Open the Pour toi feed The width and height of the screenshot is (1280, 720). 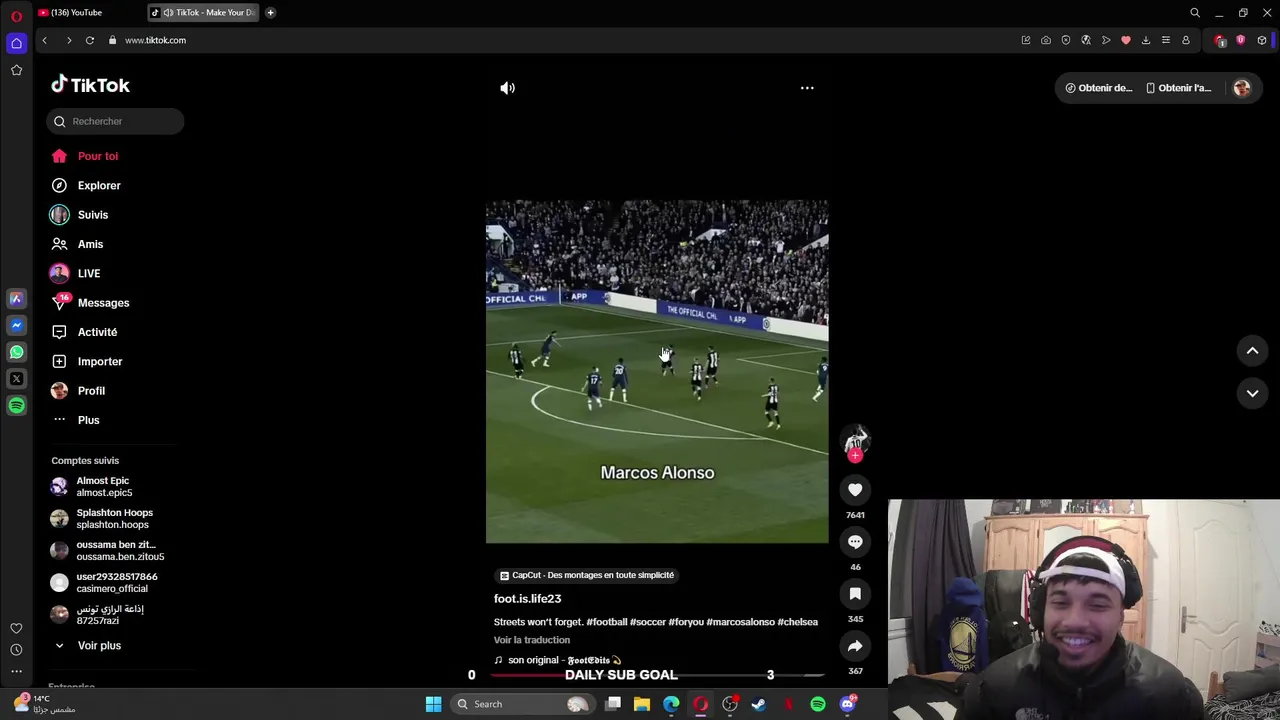[x=98, y=156]
